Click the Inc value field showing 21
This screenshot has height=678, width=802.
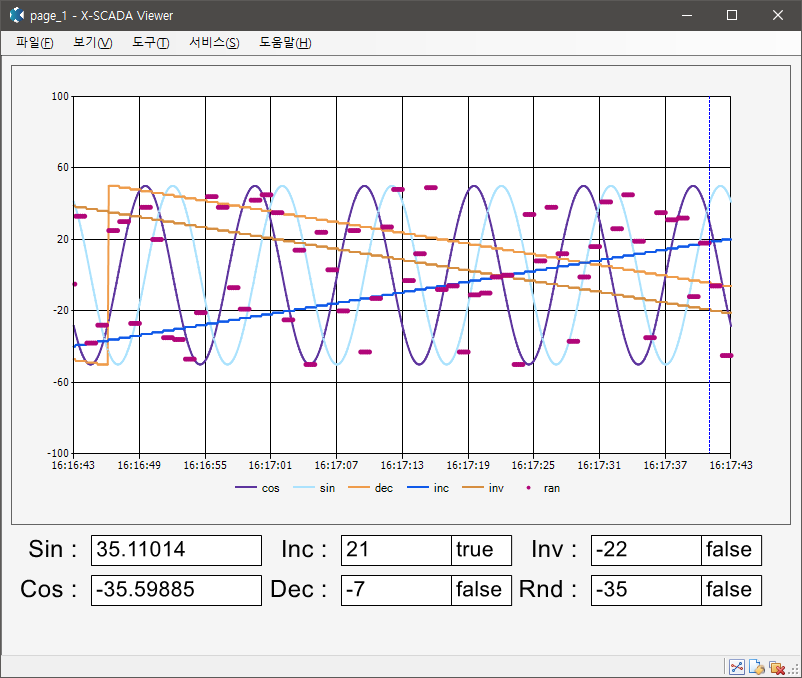click(x=396, y=550)
